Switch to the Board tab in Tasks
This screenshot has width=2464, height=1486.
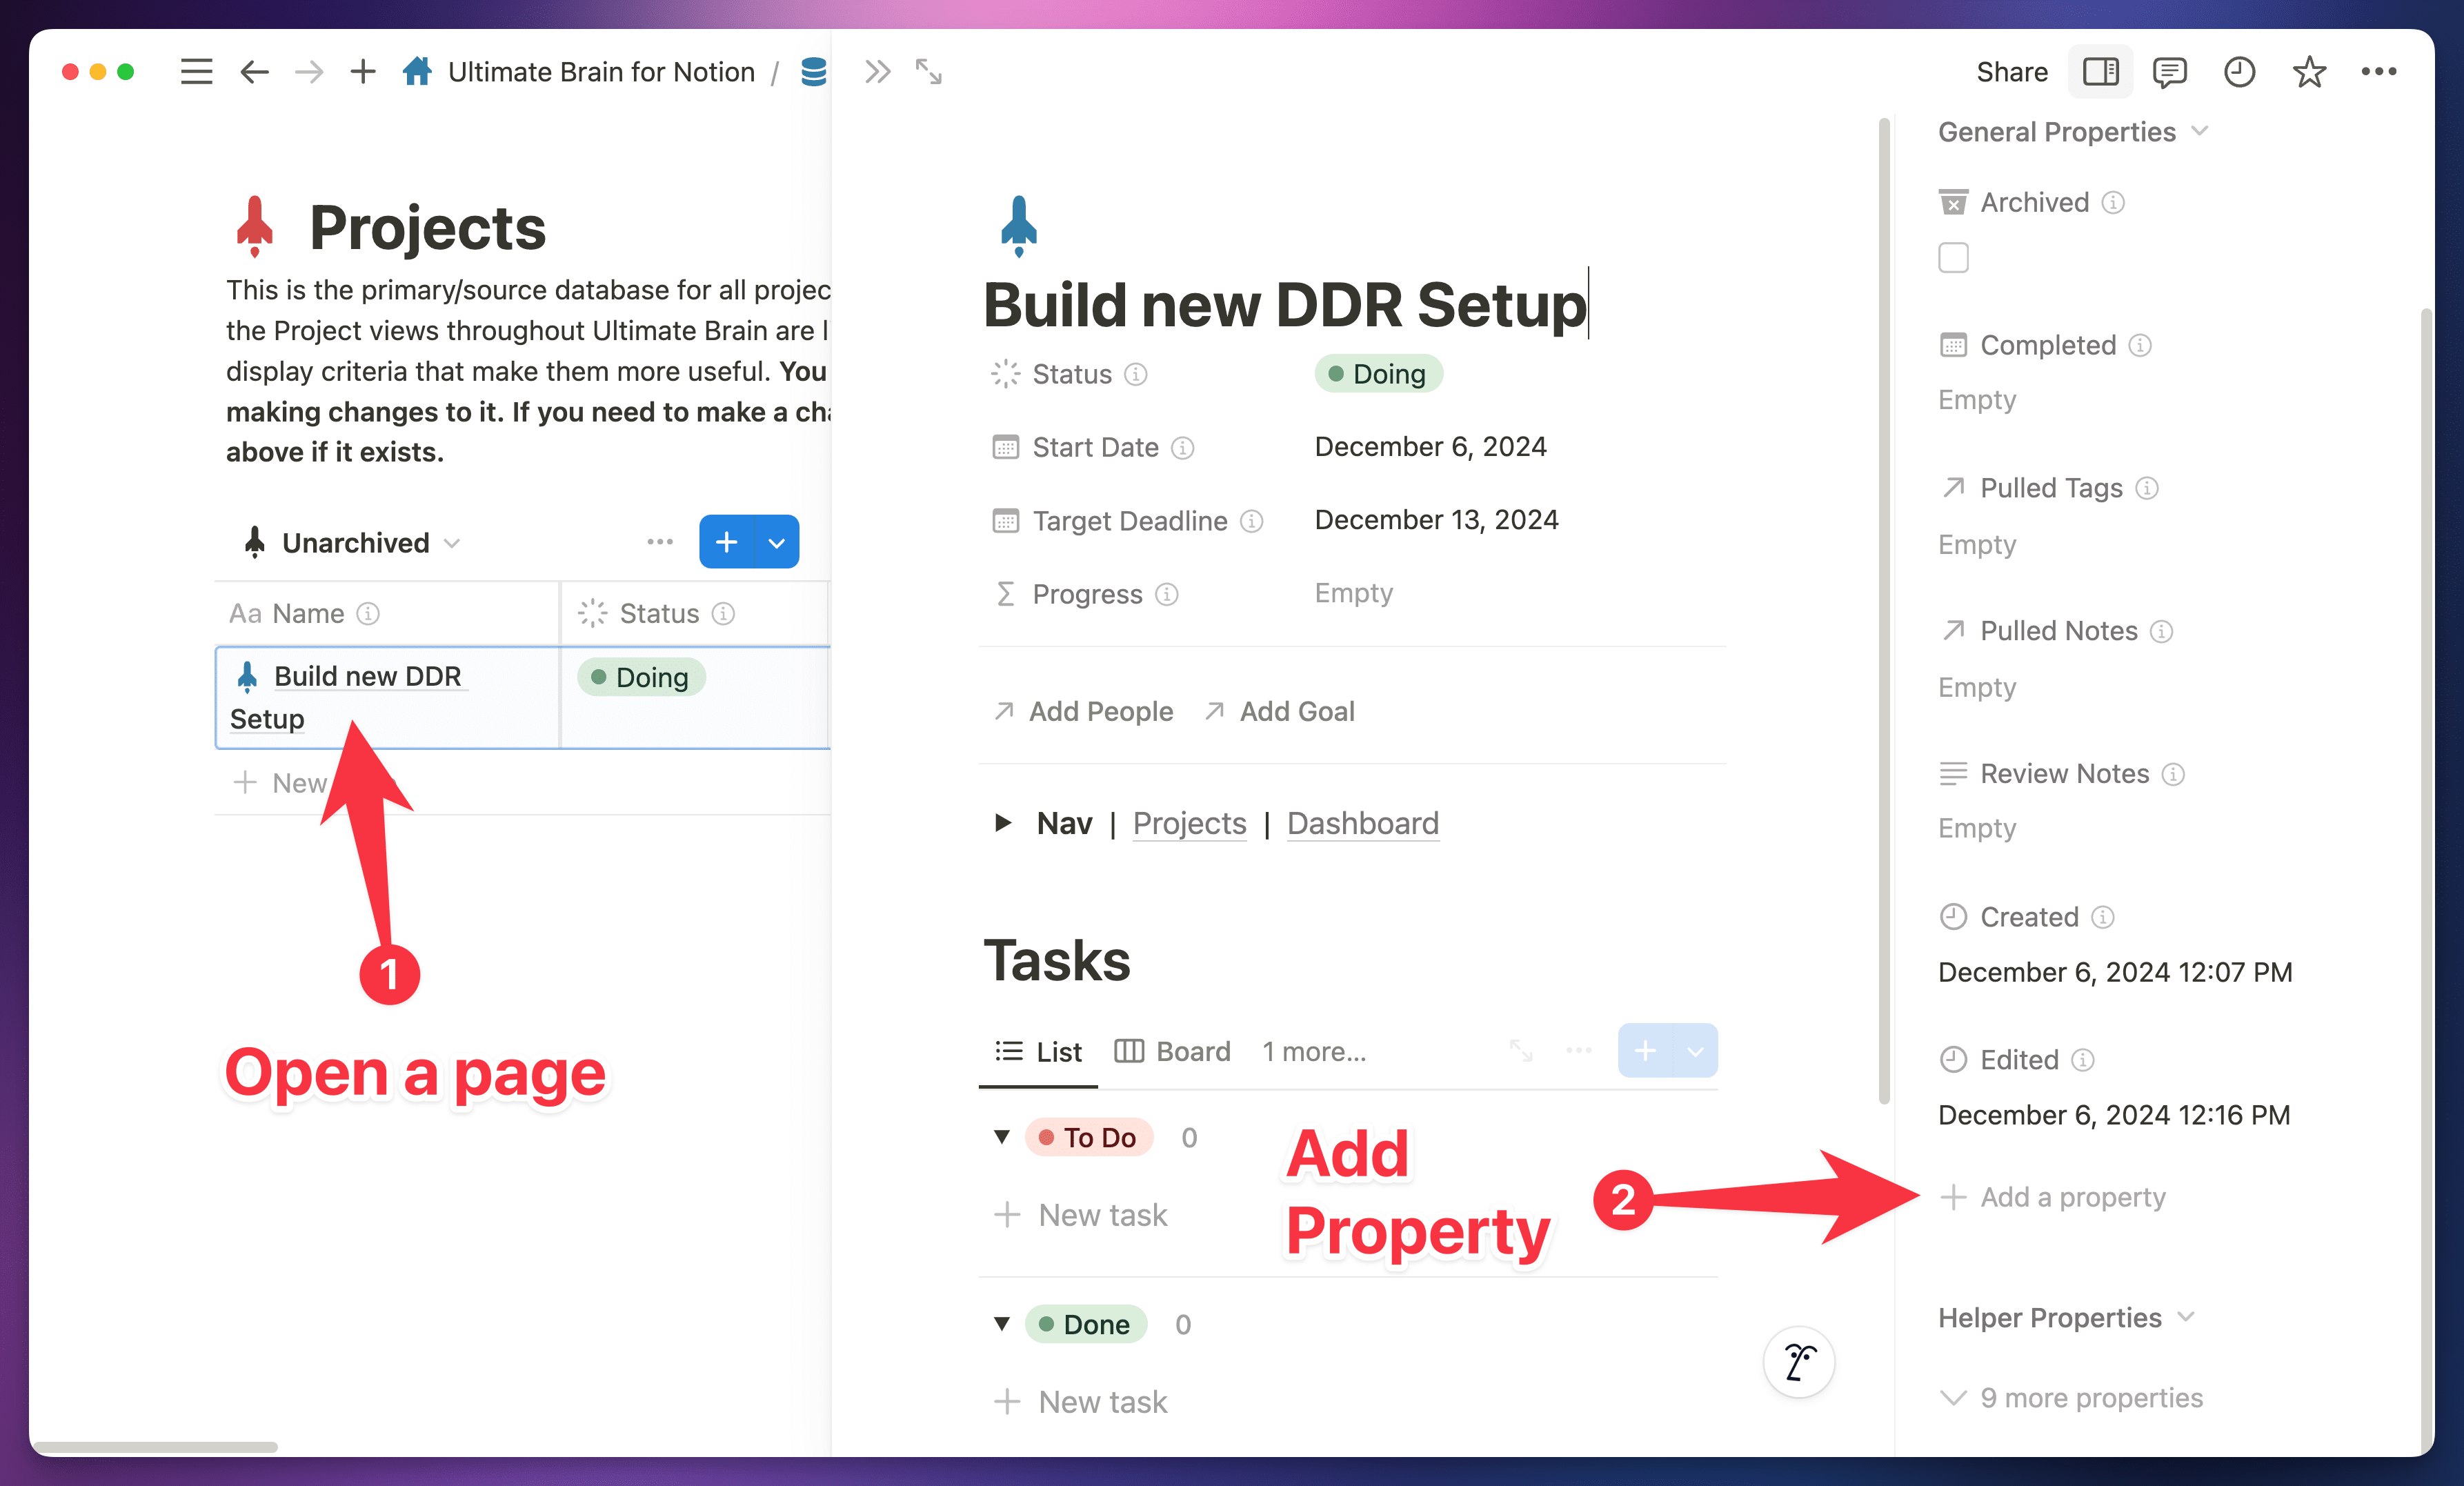click(x=1172, y=1051)
